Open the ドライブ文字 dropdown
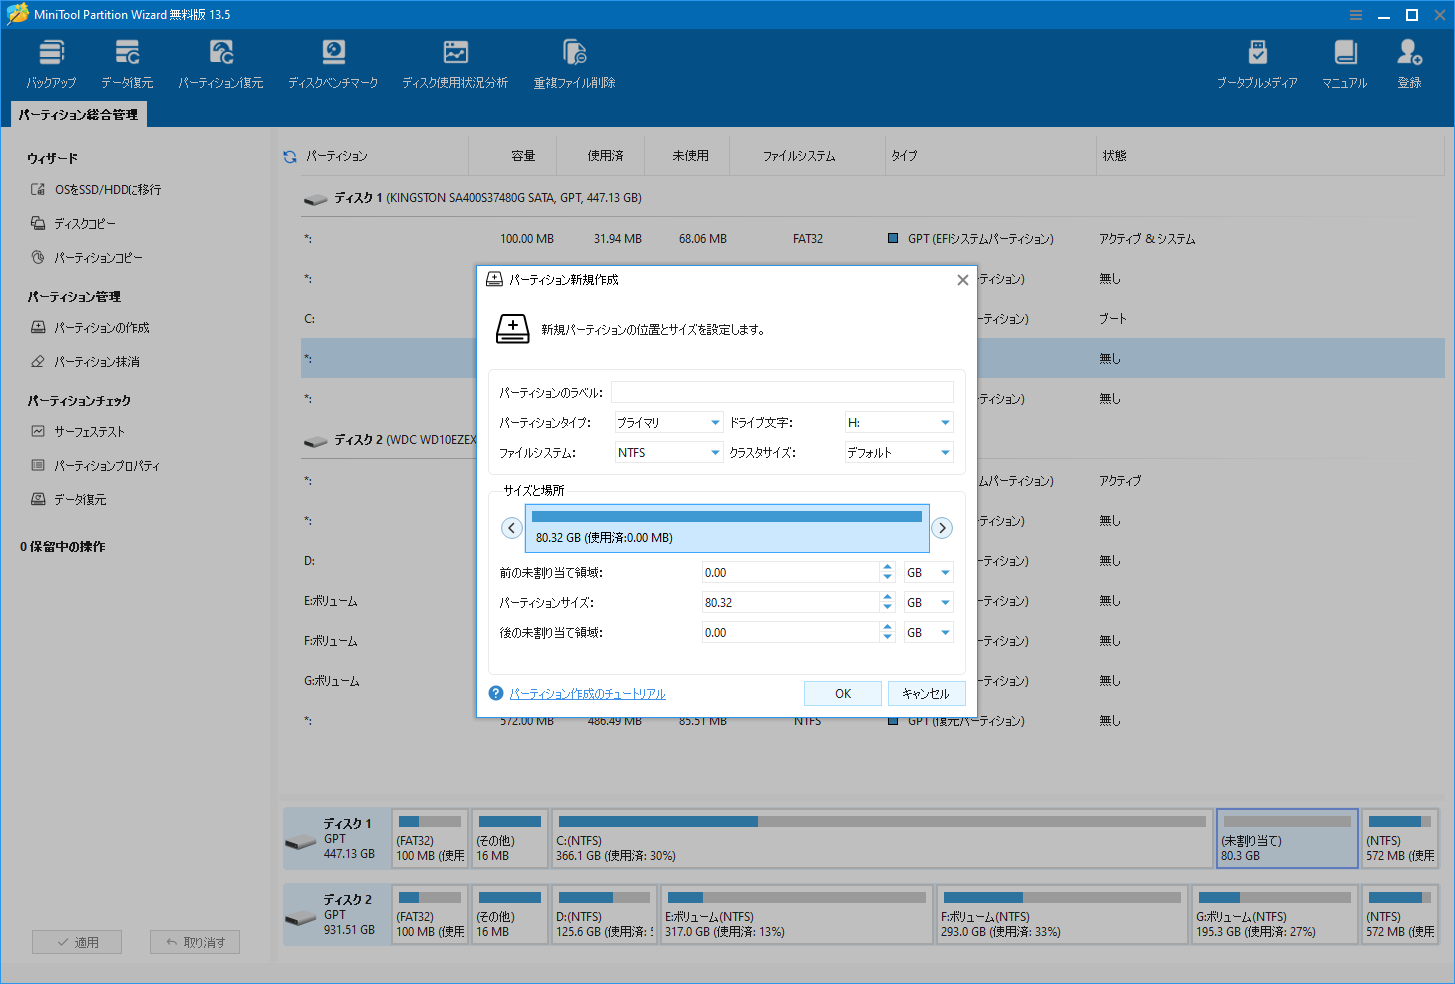The width and height of the screenshot is (1455, 984). pyautogui.click(x=898, y=422)
